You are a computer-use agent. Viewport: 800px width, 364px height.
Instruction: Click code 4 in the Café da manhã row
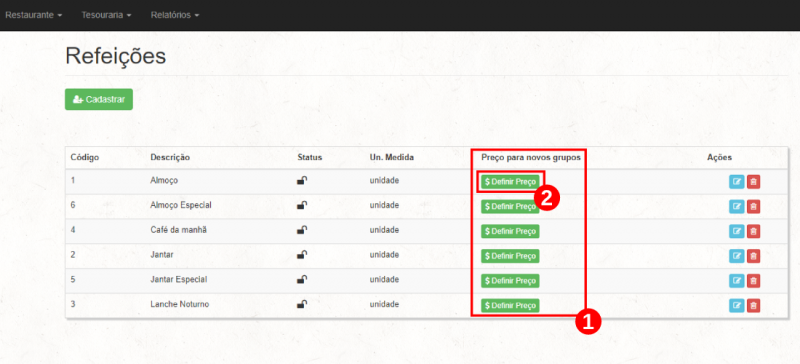pos(73,230)
